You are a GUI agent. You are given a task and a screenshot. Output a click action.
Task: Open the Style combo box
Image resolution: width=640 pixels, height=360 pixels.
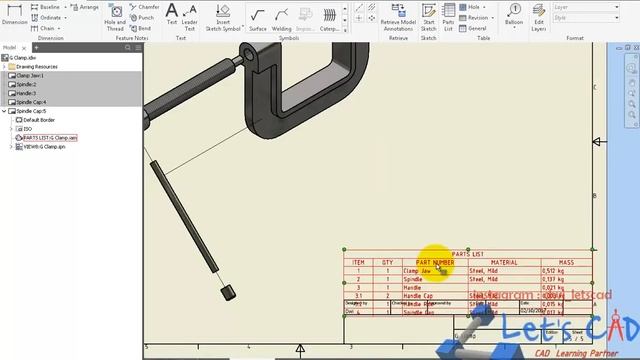click(x=586, y=18)
